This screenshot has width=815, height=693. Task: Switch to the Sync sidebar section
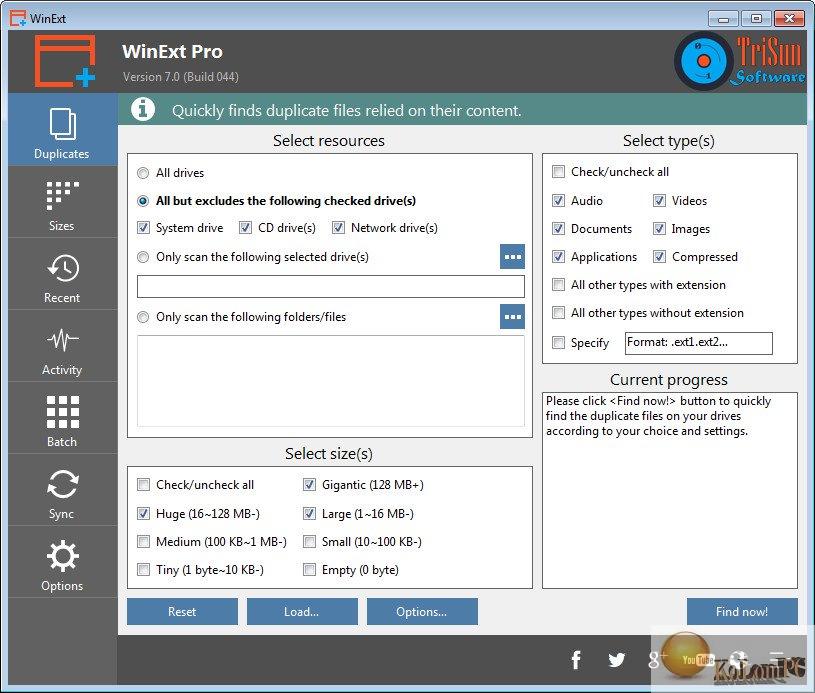(x=62, y=491)
